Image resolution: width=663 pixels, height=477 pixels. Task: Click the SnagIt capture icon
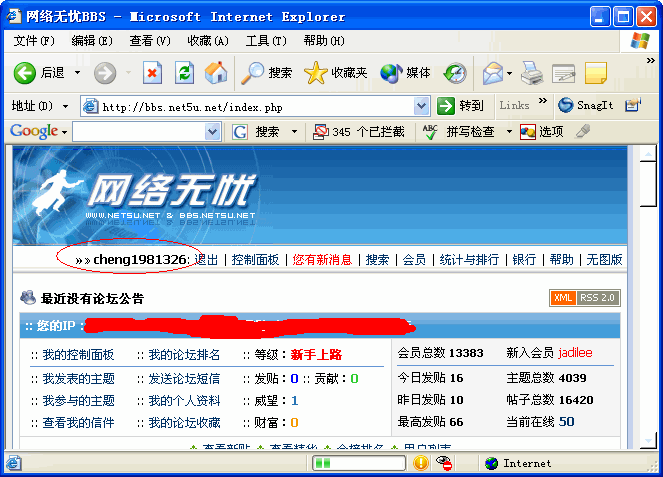(565, 105)
